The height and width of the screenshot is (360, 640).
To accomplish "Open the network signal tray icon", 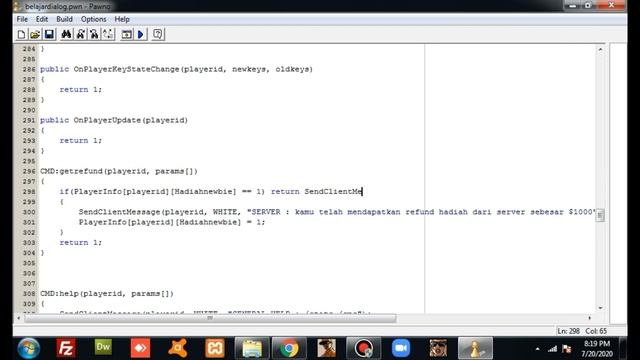I will (552, 349).
